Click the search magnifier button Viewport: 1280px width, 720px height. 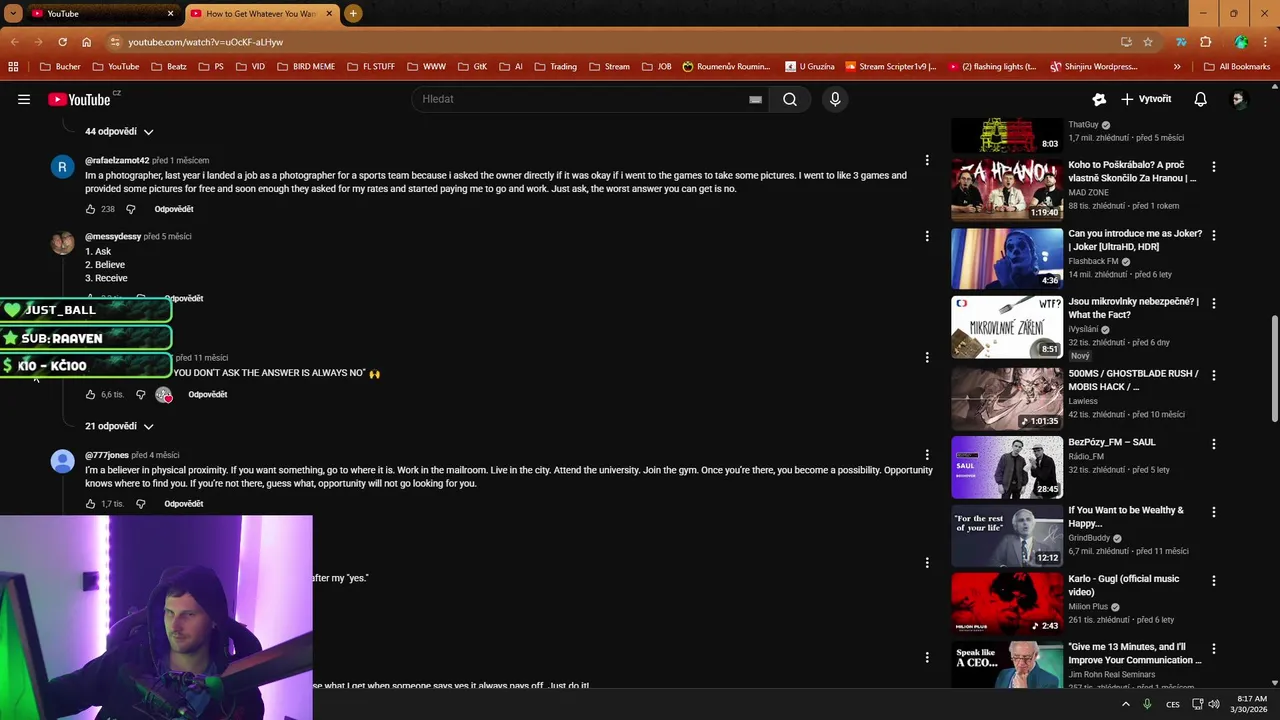(x=790, y=99)
